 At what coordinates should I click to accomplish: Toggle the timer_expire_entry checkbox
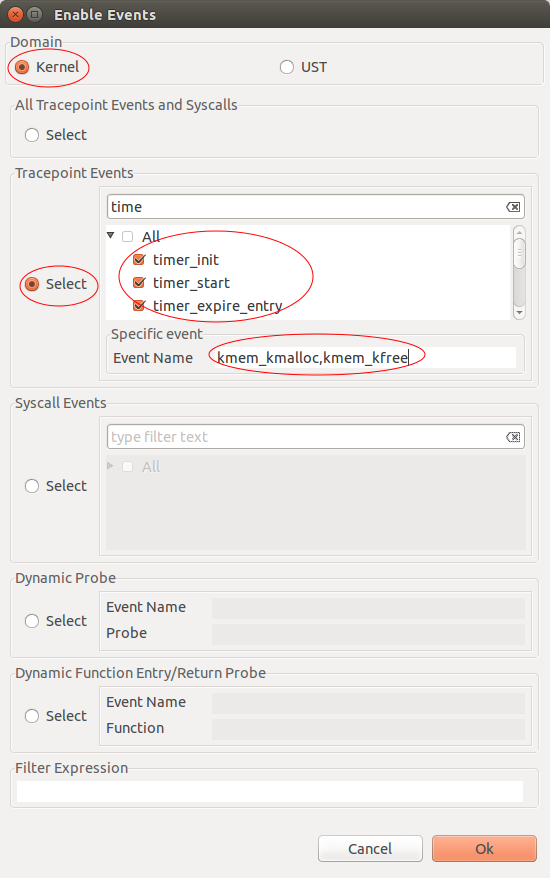click(139, 306)
